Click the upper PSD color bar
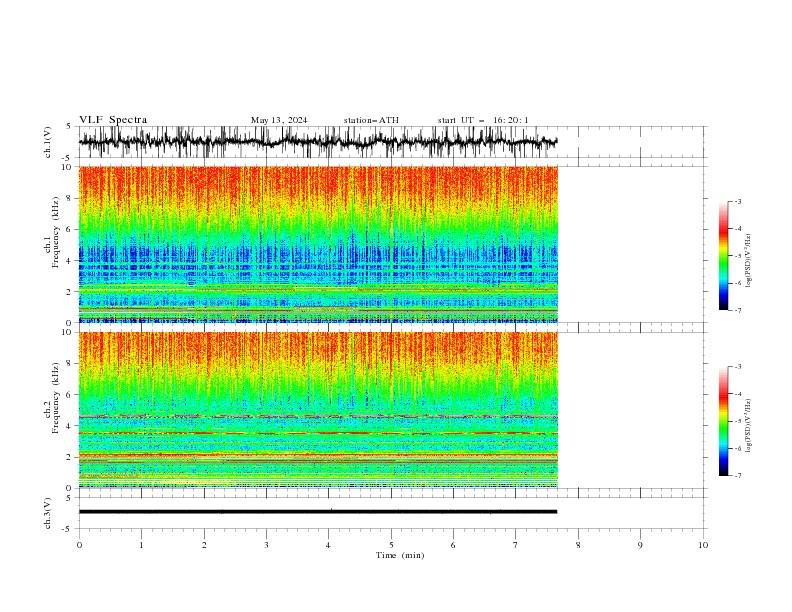 pyautogui.click(x=723, y=256)
